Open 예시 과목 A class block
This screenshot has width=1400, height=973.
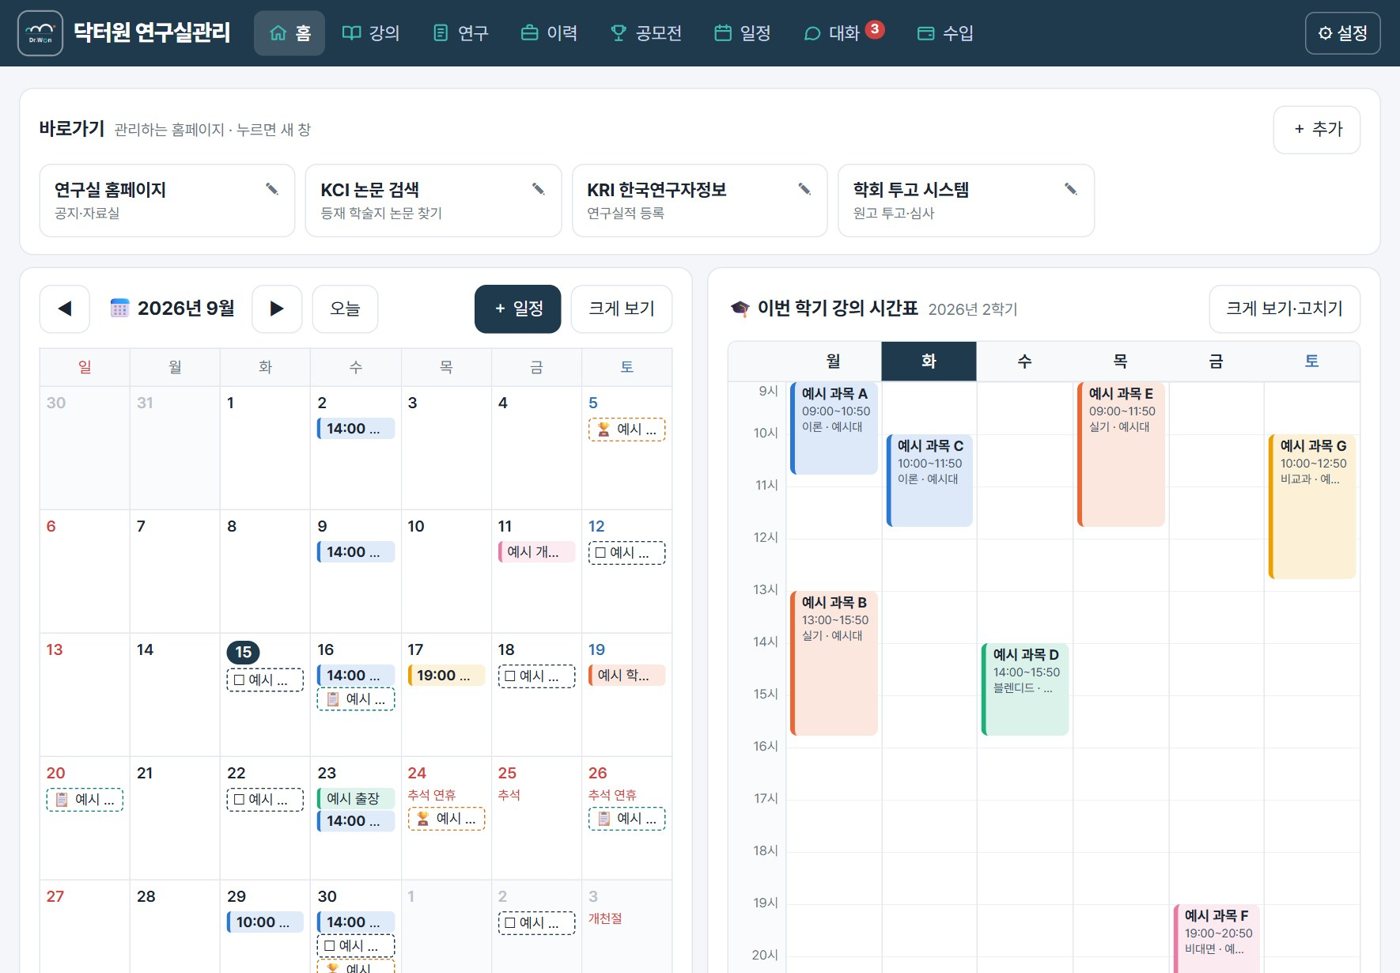pyautogui.click(x=834, y=428)
